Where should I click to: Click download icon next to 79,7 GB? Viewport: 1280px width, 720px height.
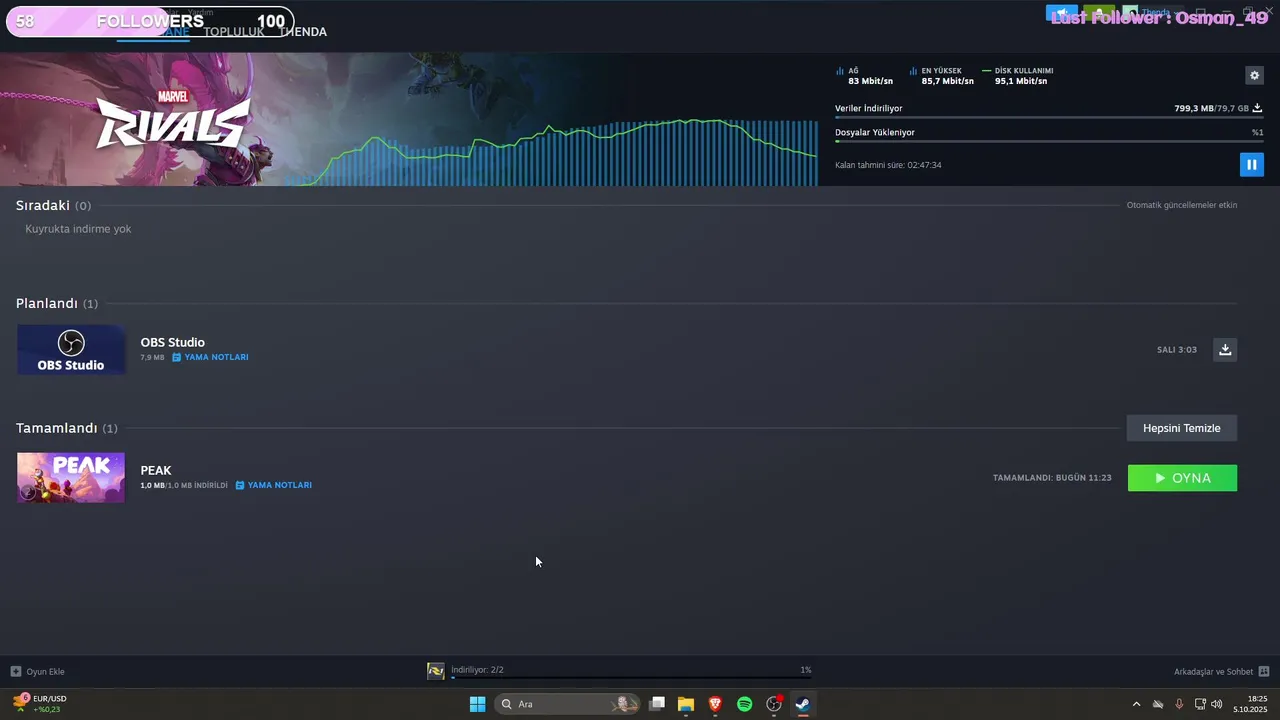click(x=1257, y=108)
